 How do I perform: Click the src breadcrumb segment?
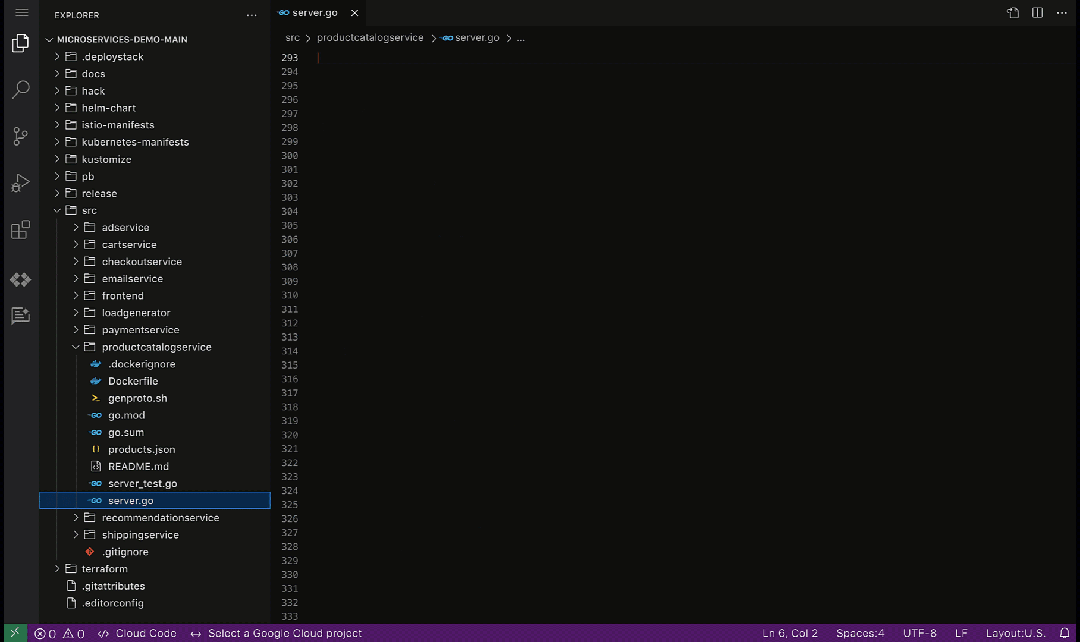(x=293, y=38)
